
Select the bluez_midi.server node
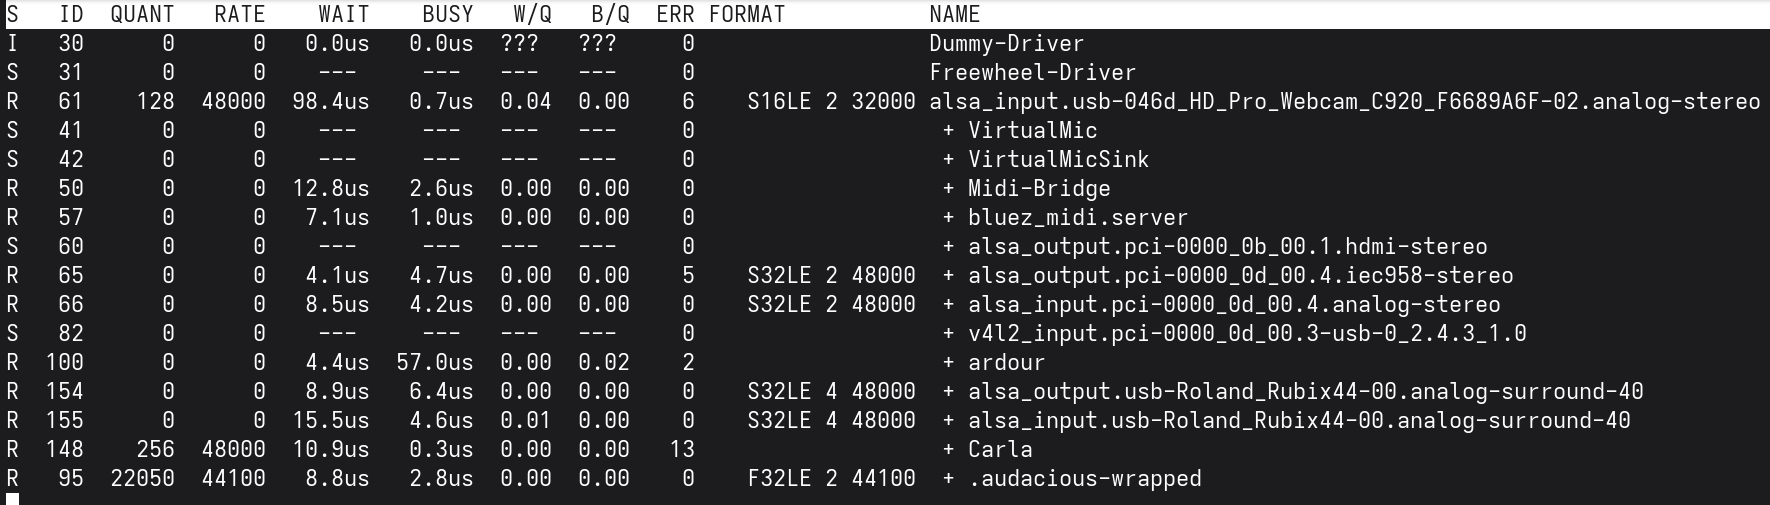point(1078,218)
